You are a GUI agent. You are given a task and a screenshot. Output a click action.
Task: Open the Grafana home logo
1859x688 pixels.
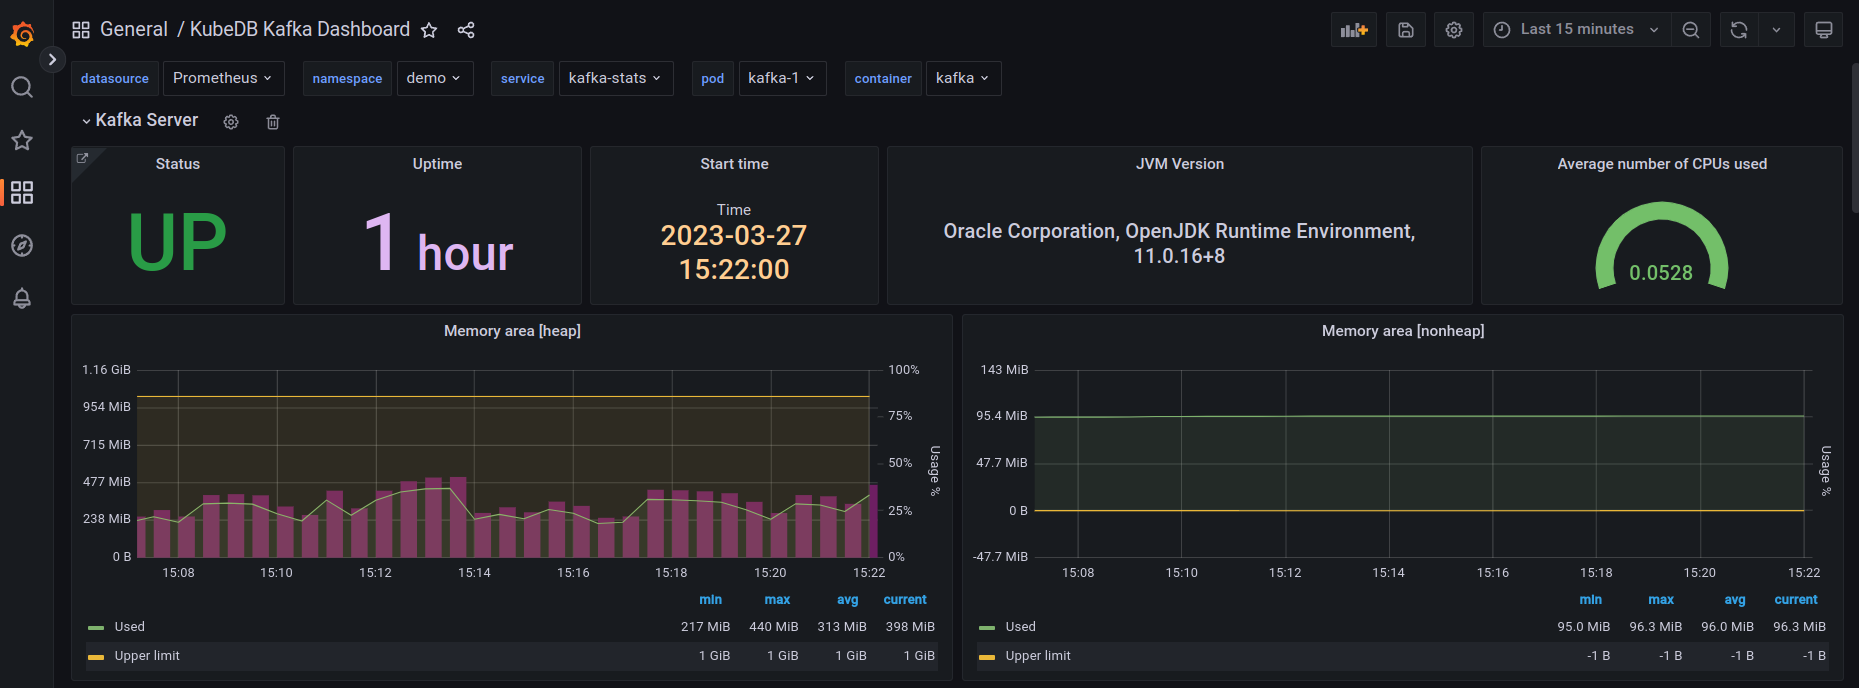pyautogui.click(x=22, y=35)
